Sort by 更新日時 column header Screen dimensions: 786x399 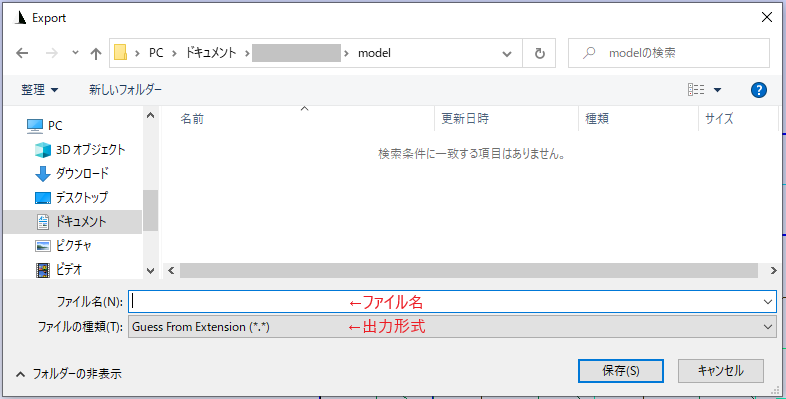(x=465, y=119)
